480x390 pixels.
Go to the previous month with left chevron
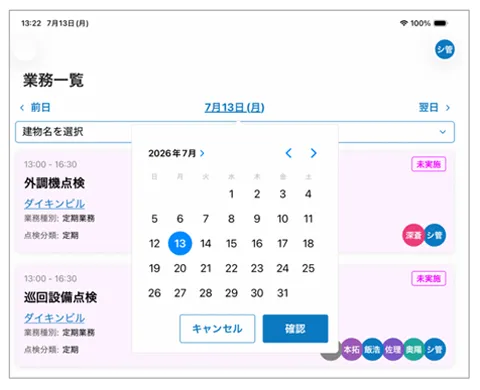click(289, 153)
